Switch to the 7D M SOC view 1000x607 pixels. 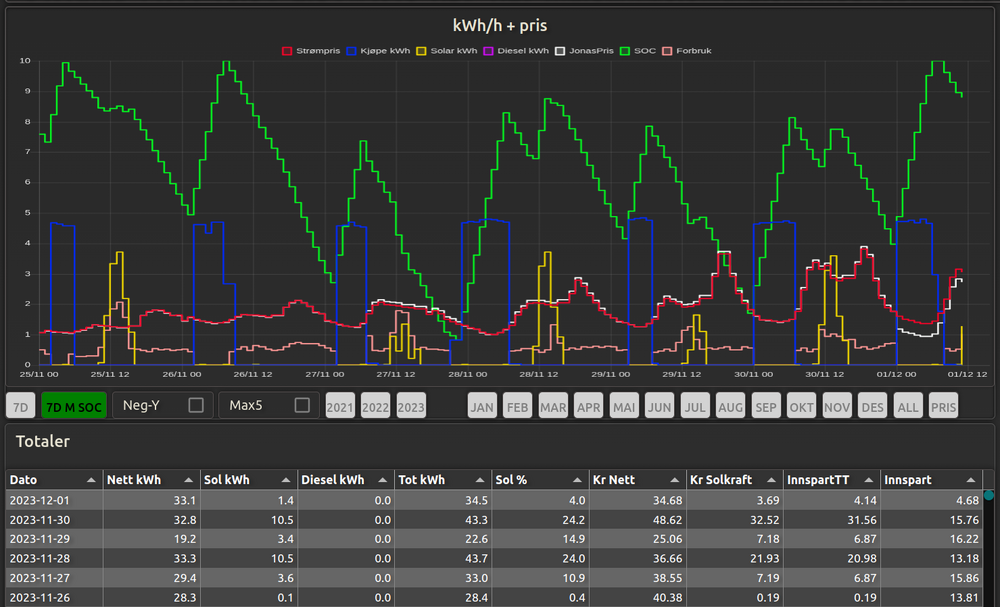[x=74, y=407]
